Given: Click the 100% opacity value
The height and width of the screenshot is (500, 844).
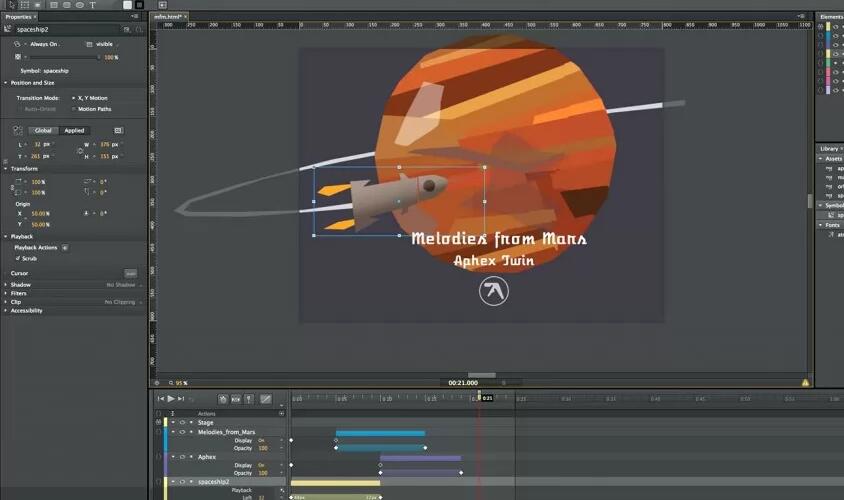Looking at the screenshot, I should click(111, 57).
